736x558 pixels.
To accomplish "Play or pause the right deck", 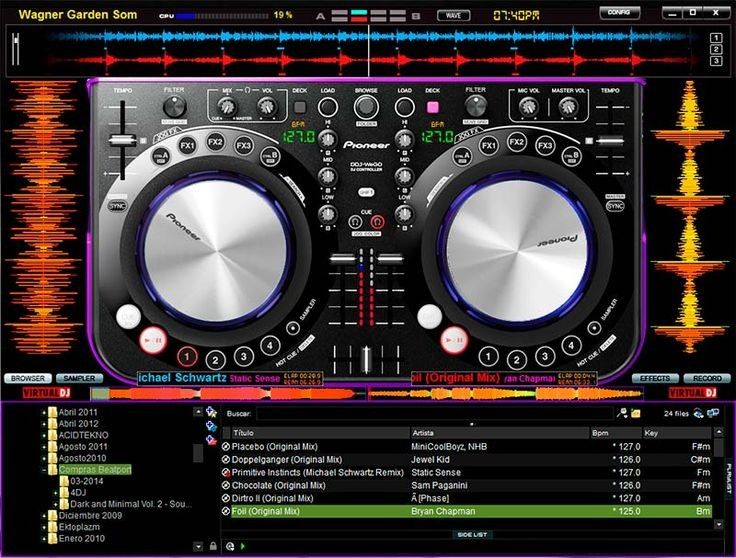I will pos(454,339).
